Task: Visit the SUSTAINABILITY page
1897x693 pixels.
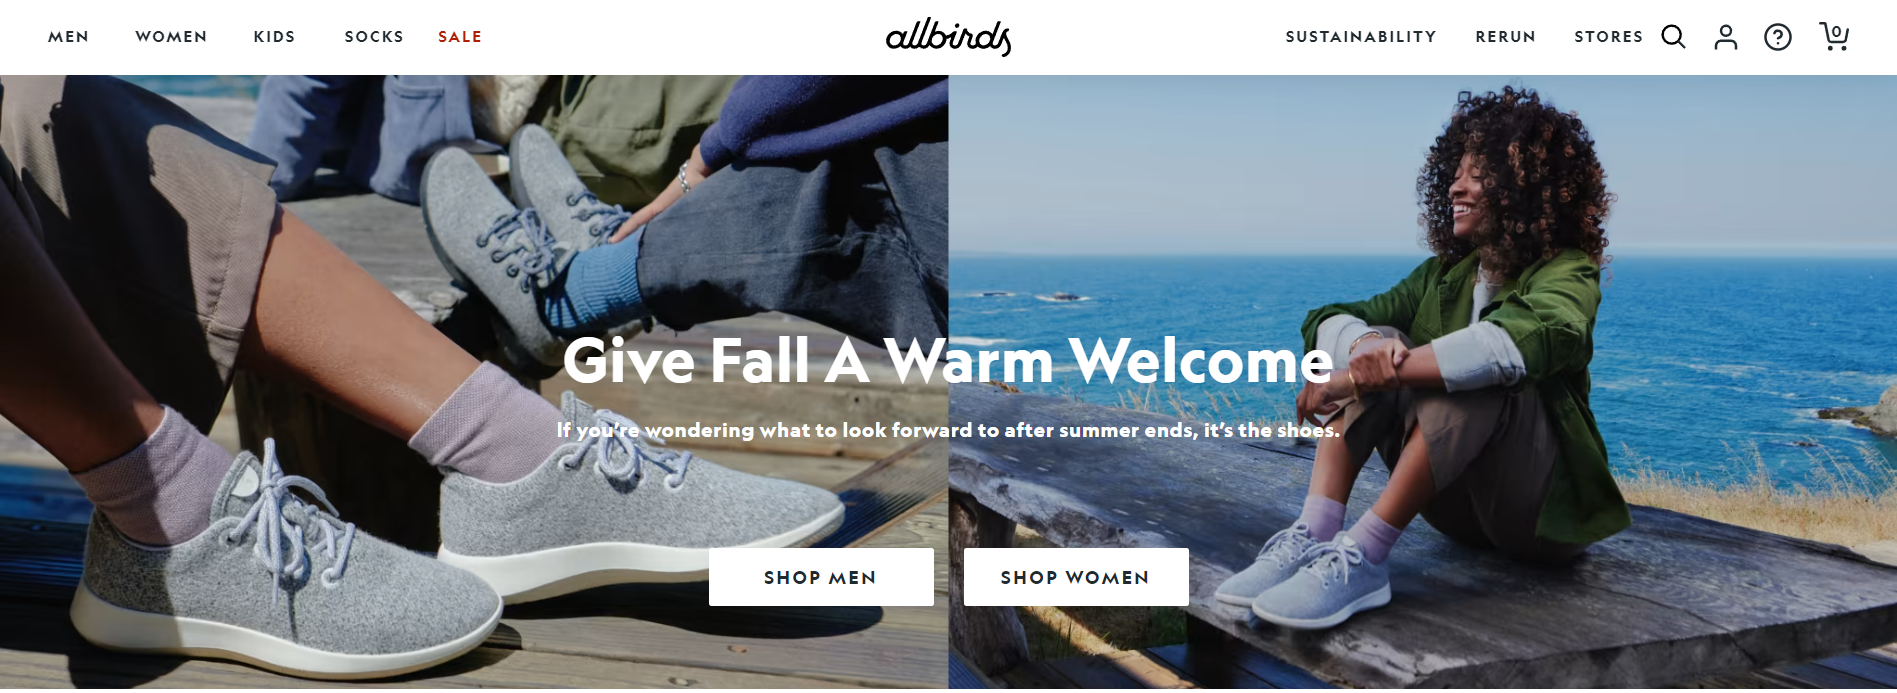Action: (x=1361, y=37)
